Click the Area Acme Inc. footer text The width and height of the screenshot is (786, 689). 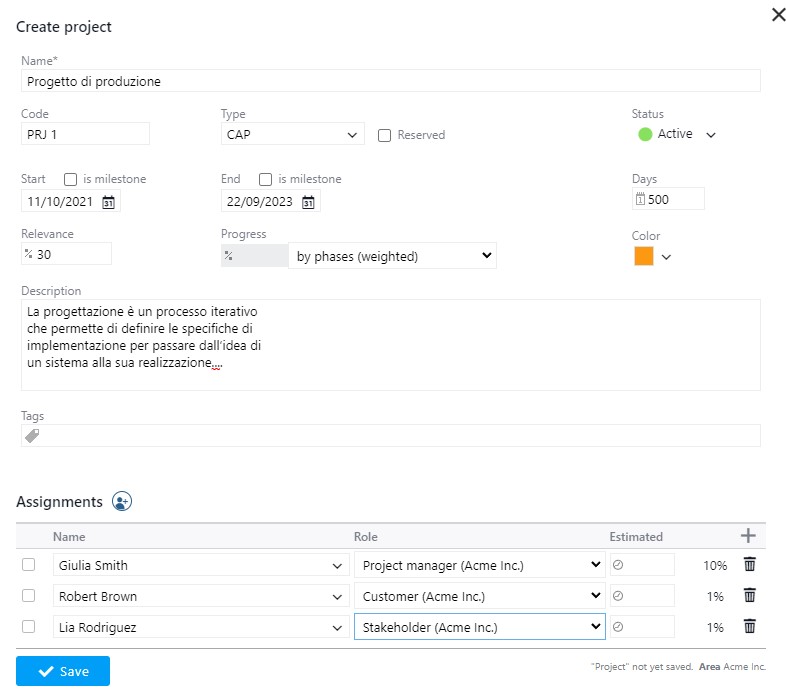(732, 666)
